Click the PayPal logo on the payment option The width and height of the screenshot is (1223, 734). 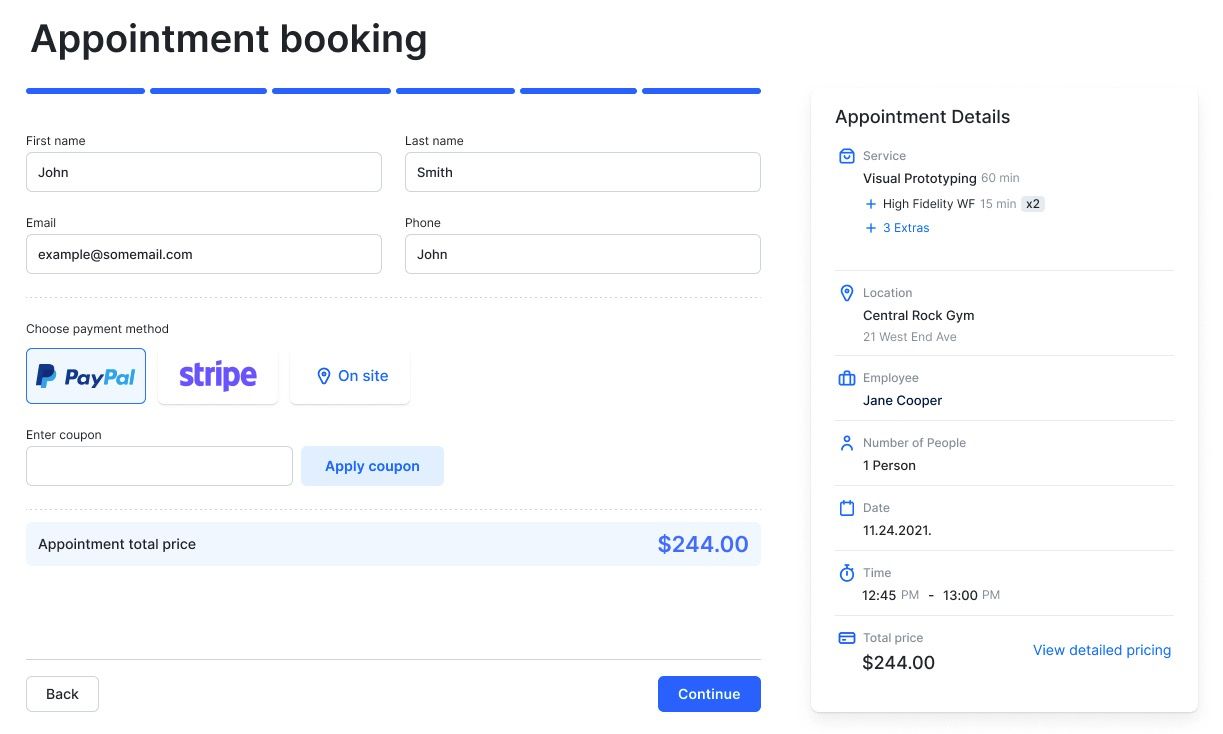pyautogui.click(x=85, y=375)
